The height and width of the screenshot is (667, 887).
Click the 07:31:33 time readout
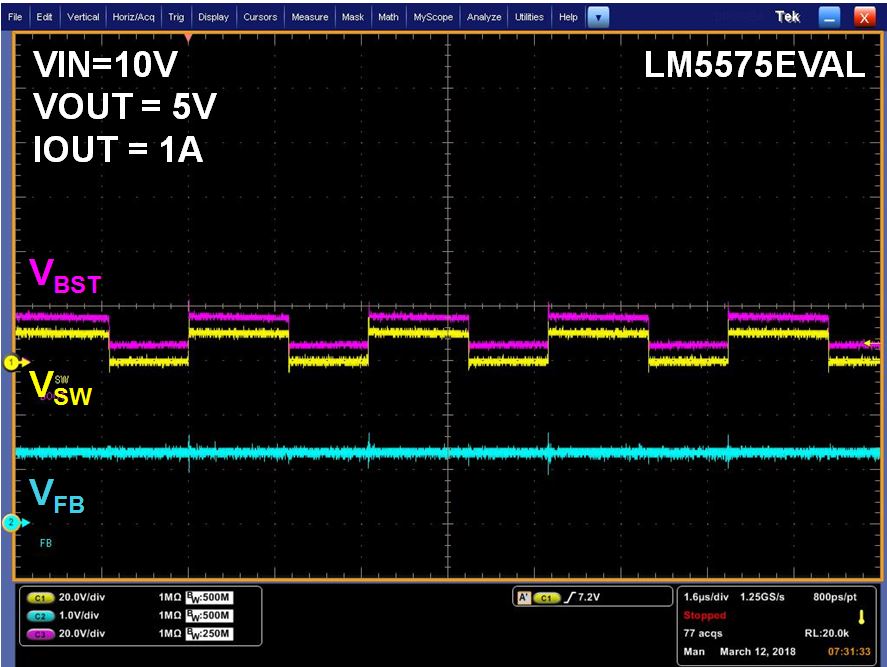pyautogui.click(x=849, y=652)
